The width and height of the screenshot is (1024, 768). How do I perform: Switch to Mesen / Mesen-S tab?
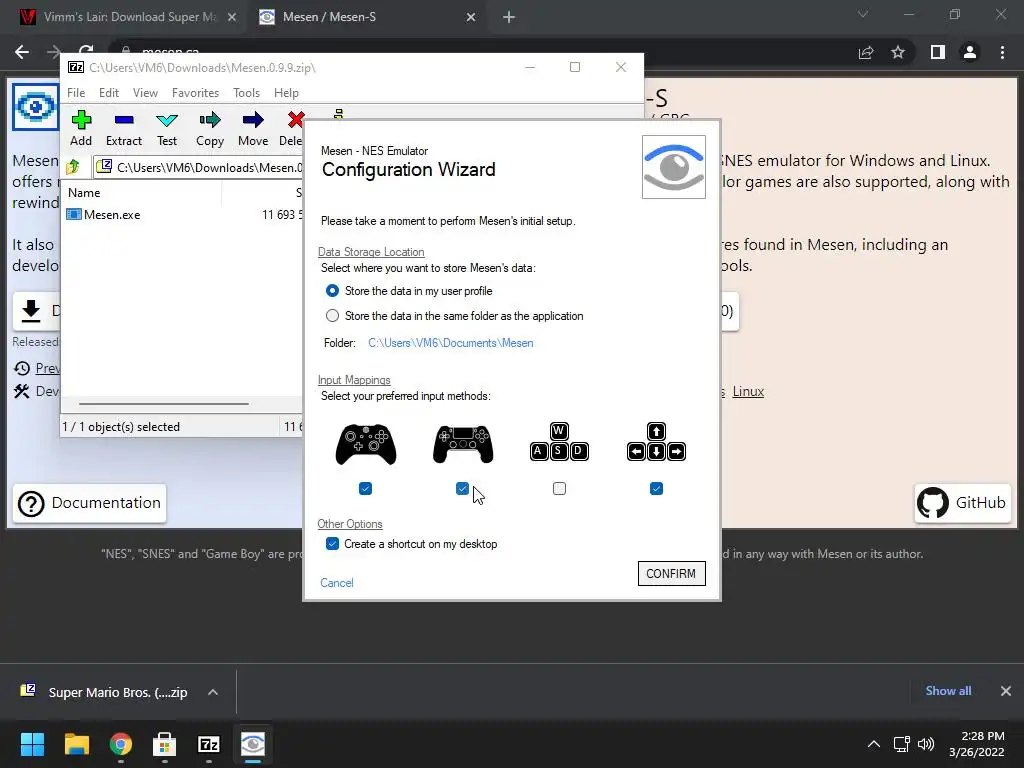click(x=366, y=17)
